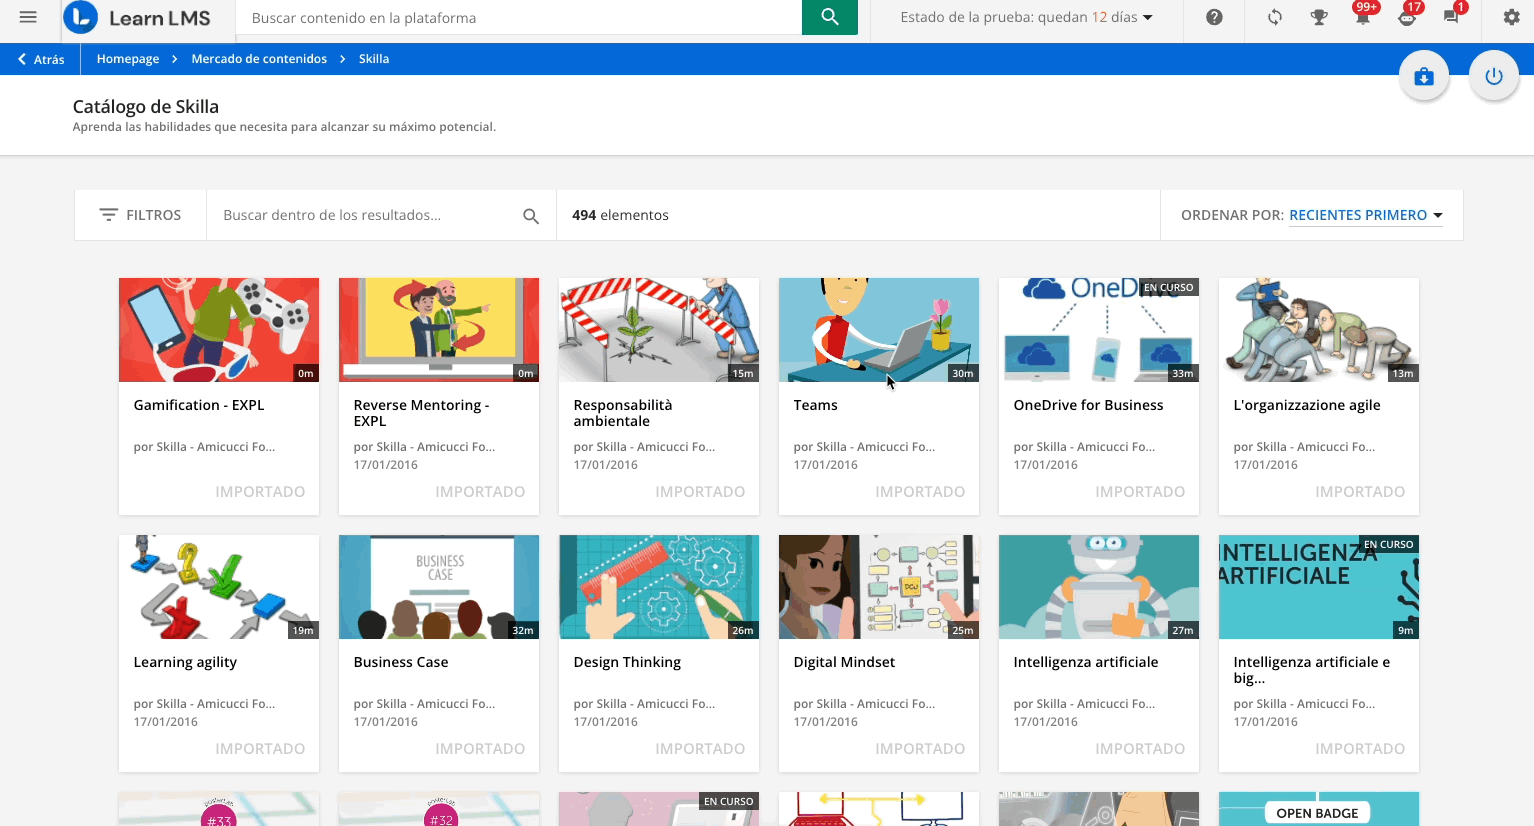Click EN CURSO badge on OneDrive card
This screenshot has height=826, width=1534.
coord(1168,287)
